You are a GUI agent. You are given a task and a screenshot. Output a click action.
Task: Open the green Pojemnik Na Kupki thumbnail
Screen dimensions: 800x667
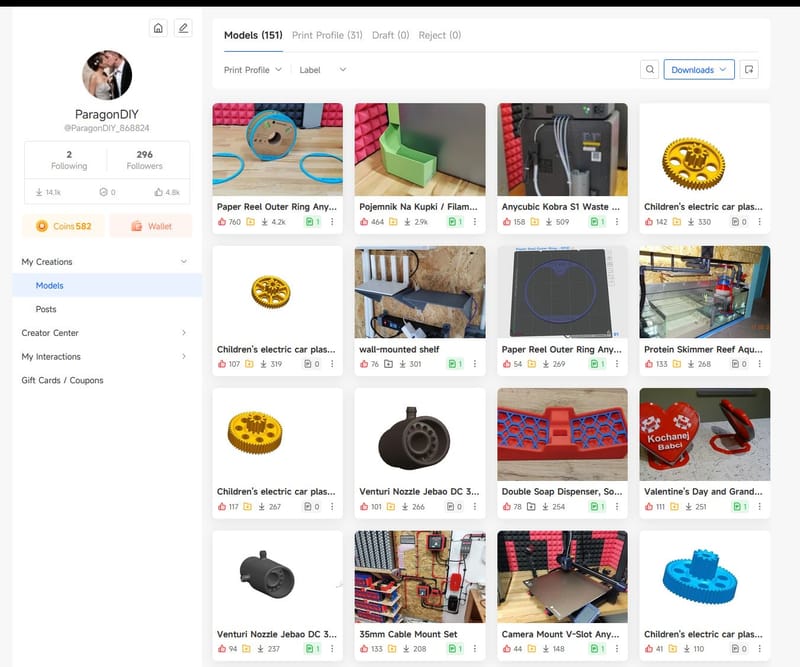click(x=420, y=150)
